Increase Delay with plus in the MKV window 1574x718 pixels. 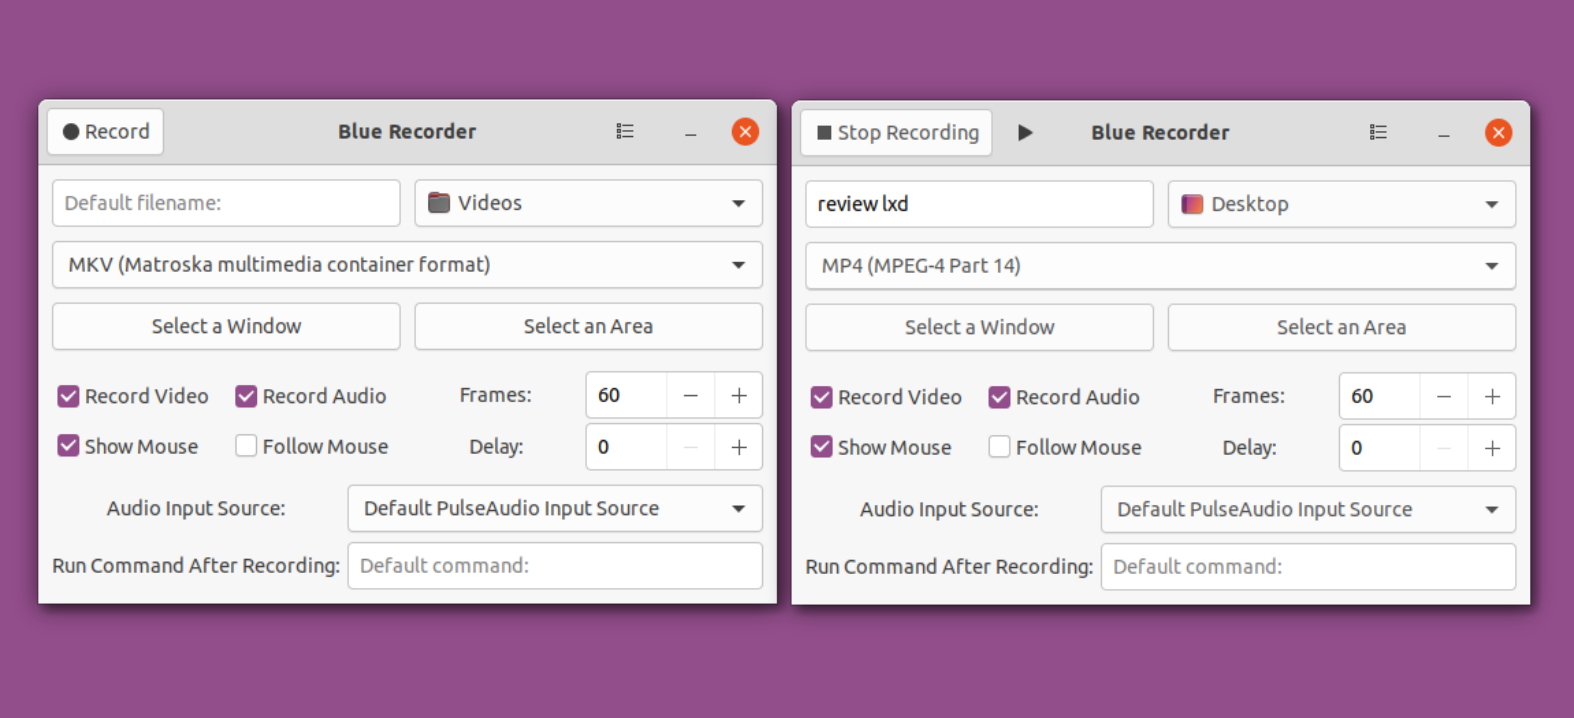coord(739,447)
